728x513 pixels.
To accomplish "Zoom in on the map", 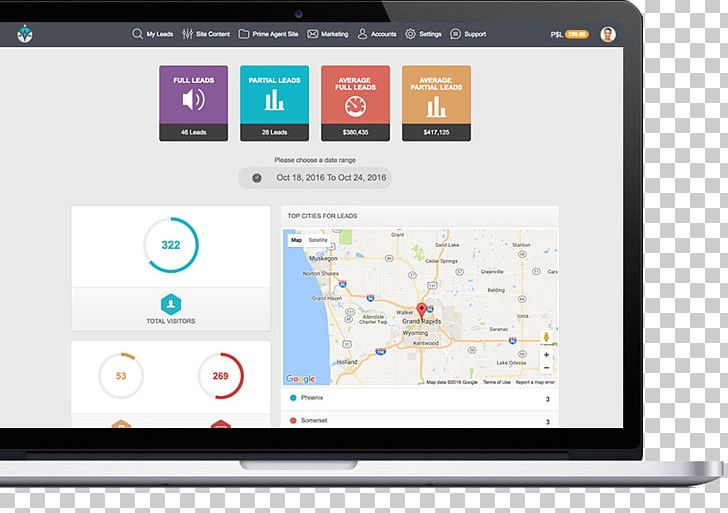I will [x=546, y=355].
